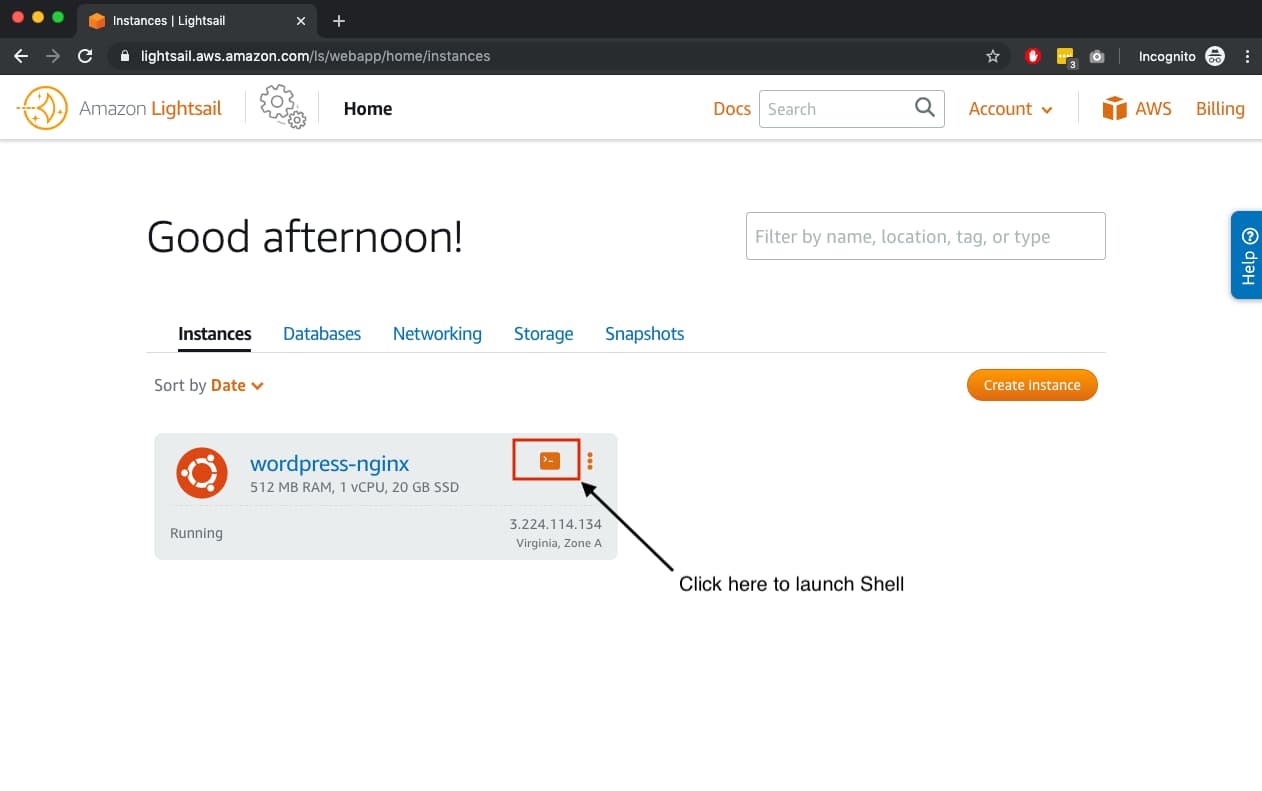Click the Create instance button
Image resolution: width=1262 pixels, height=791 pixels.
coord(1032,385)
